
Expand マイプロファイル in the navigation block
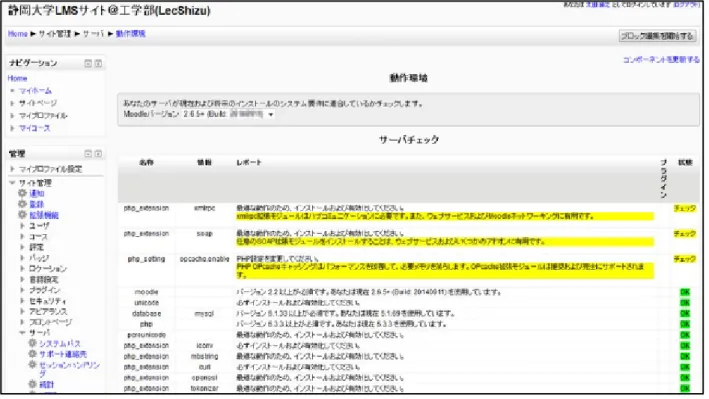click(12, 116)
